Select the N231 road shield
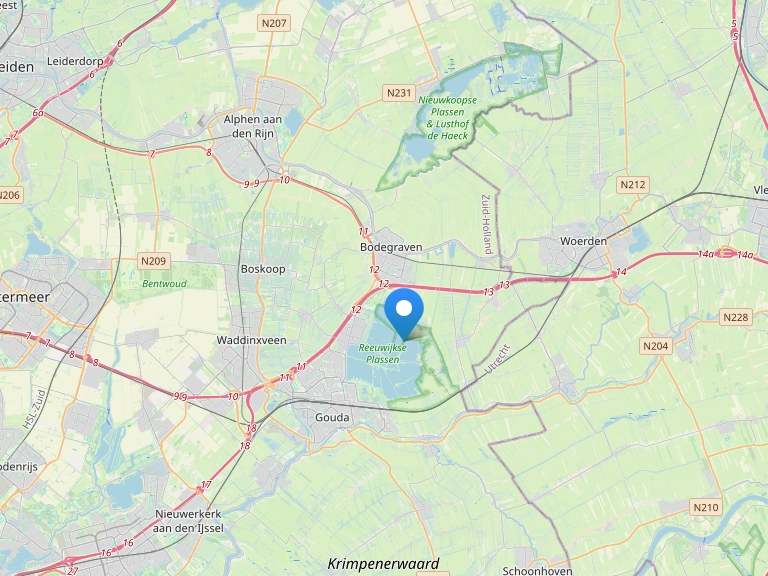The height and width of the screenshot is (576, 768). 399,93
